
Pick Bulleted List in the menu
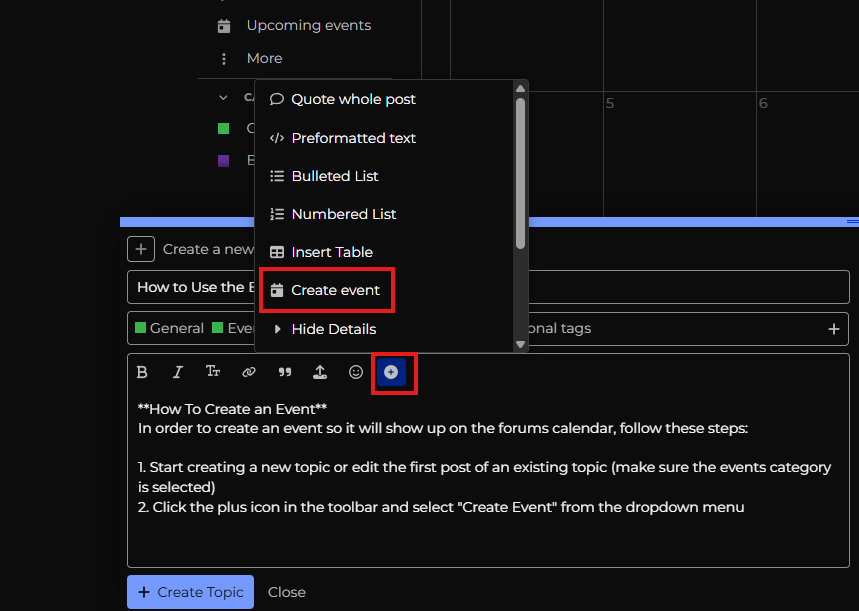coord(334,176)
